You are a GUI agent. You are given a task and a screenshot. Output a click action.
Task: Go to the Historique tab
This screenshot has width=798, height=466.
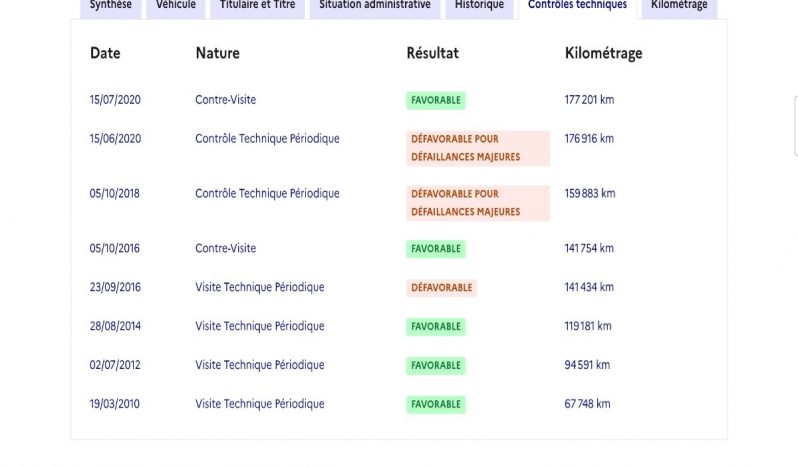pos(479,8)
